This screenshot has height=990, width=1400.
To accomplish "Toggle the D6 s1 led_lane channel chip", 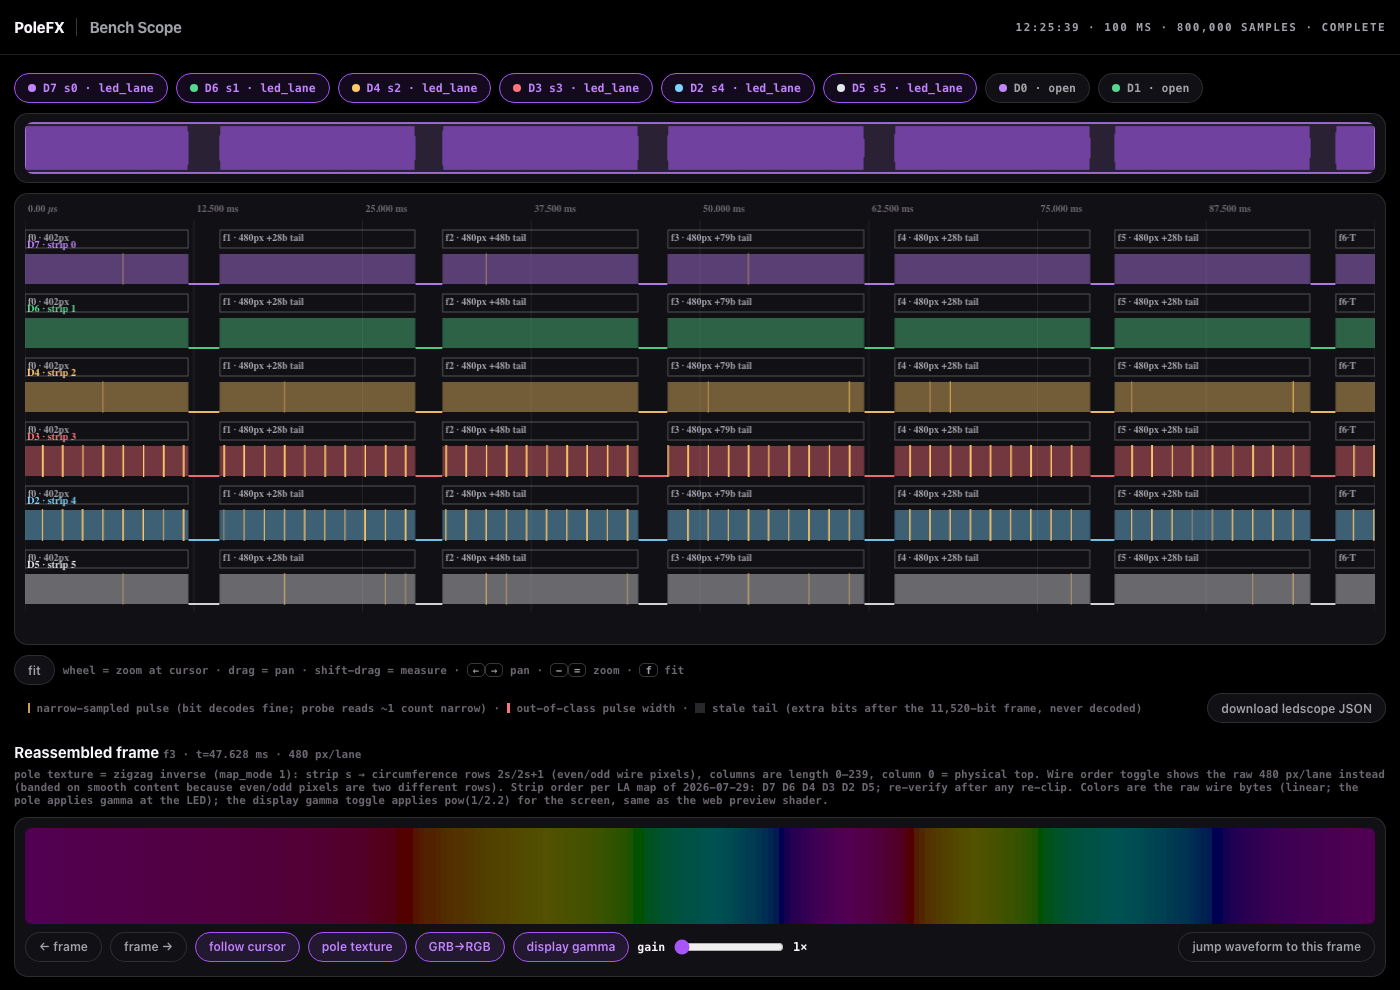I will point(253,88).
